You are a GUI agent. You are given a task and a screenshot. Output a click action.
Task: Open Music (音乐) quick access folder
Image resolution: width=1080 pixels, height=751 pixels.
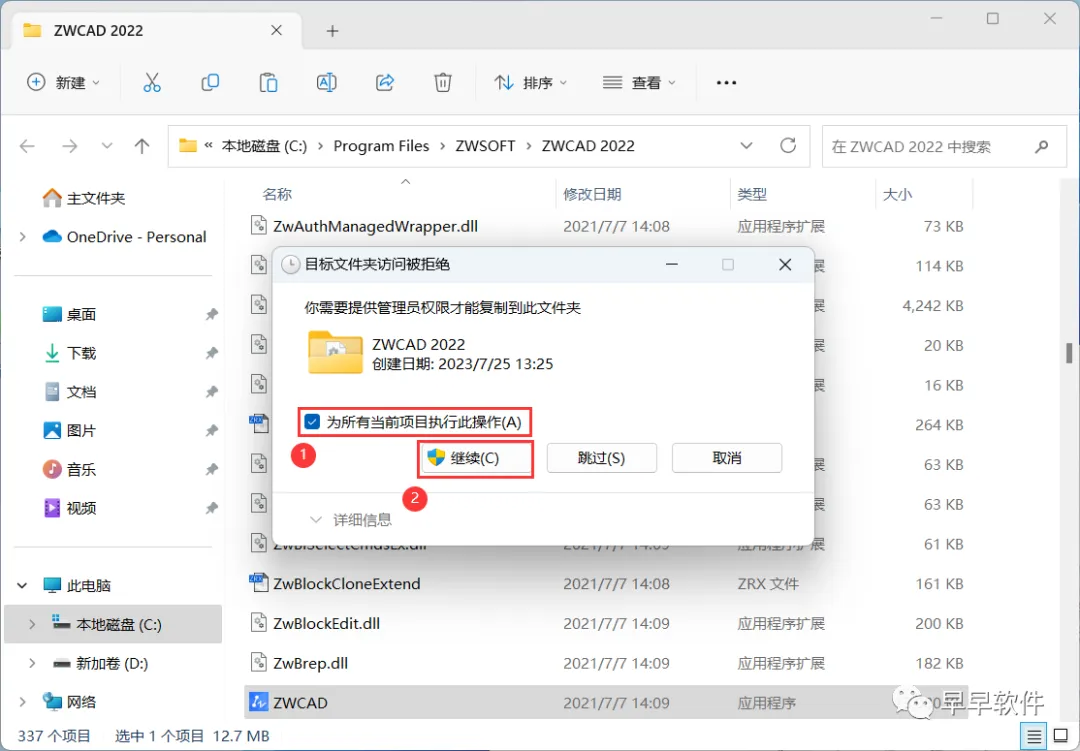pyautogui.click(x=69, y=470)
